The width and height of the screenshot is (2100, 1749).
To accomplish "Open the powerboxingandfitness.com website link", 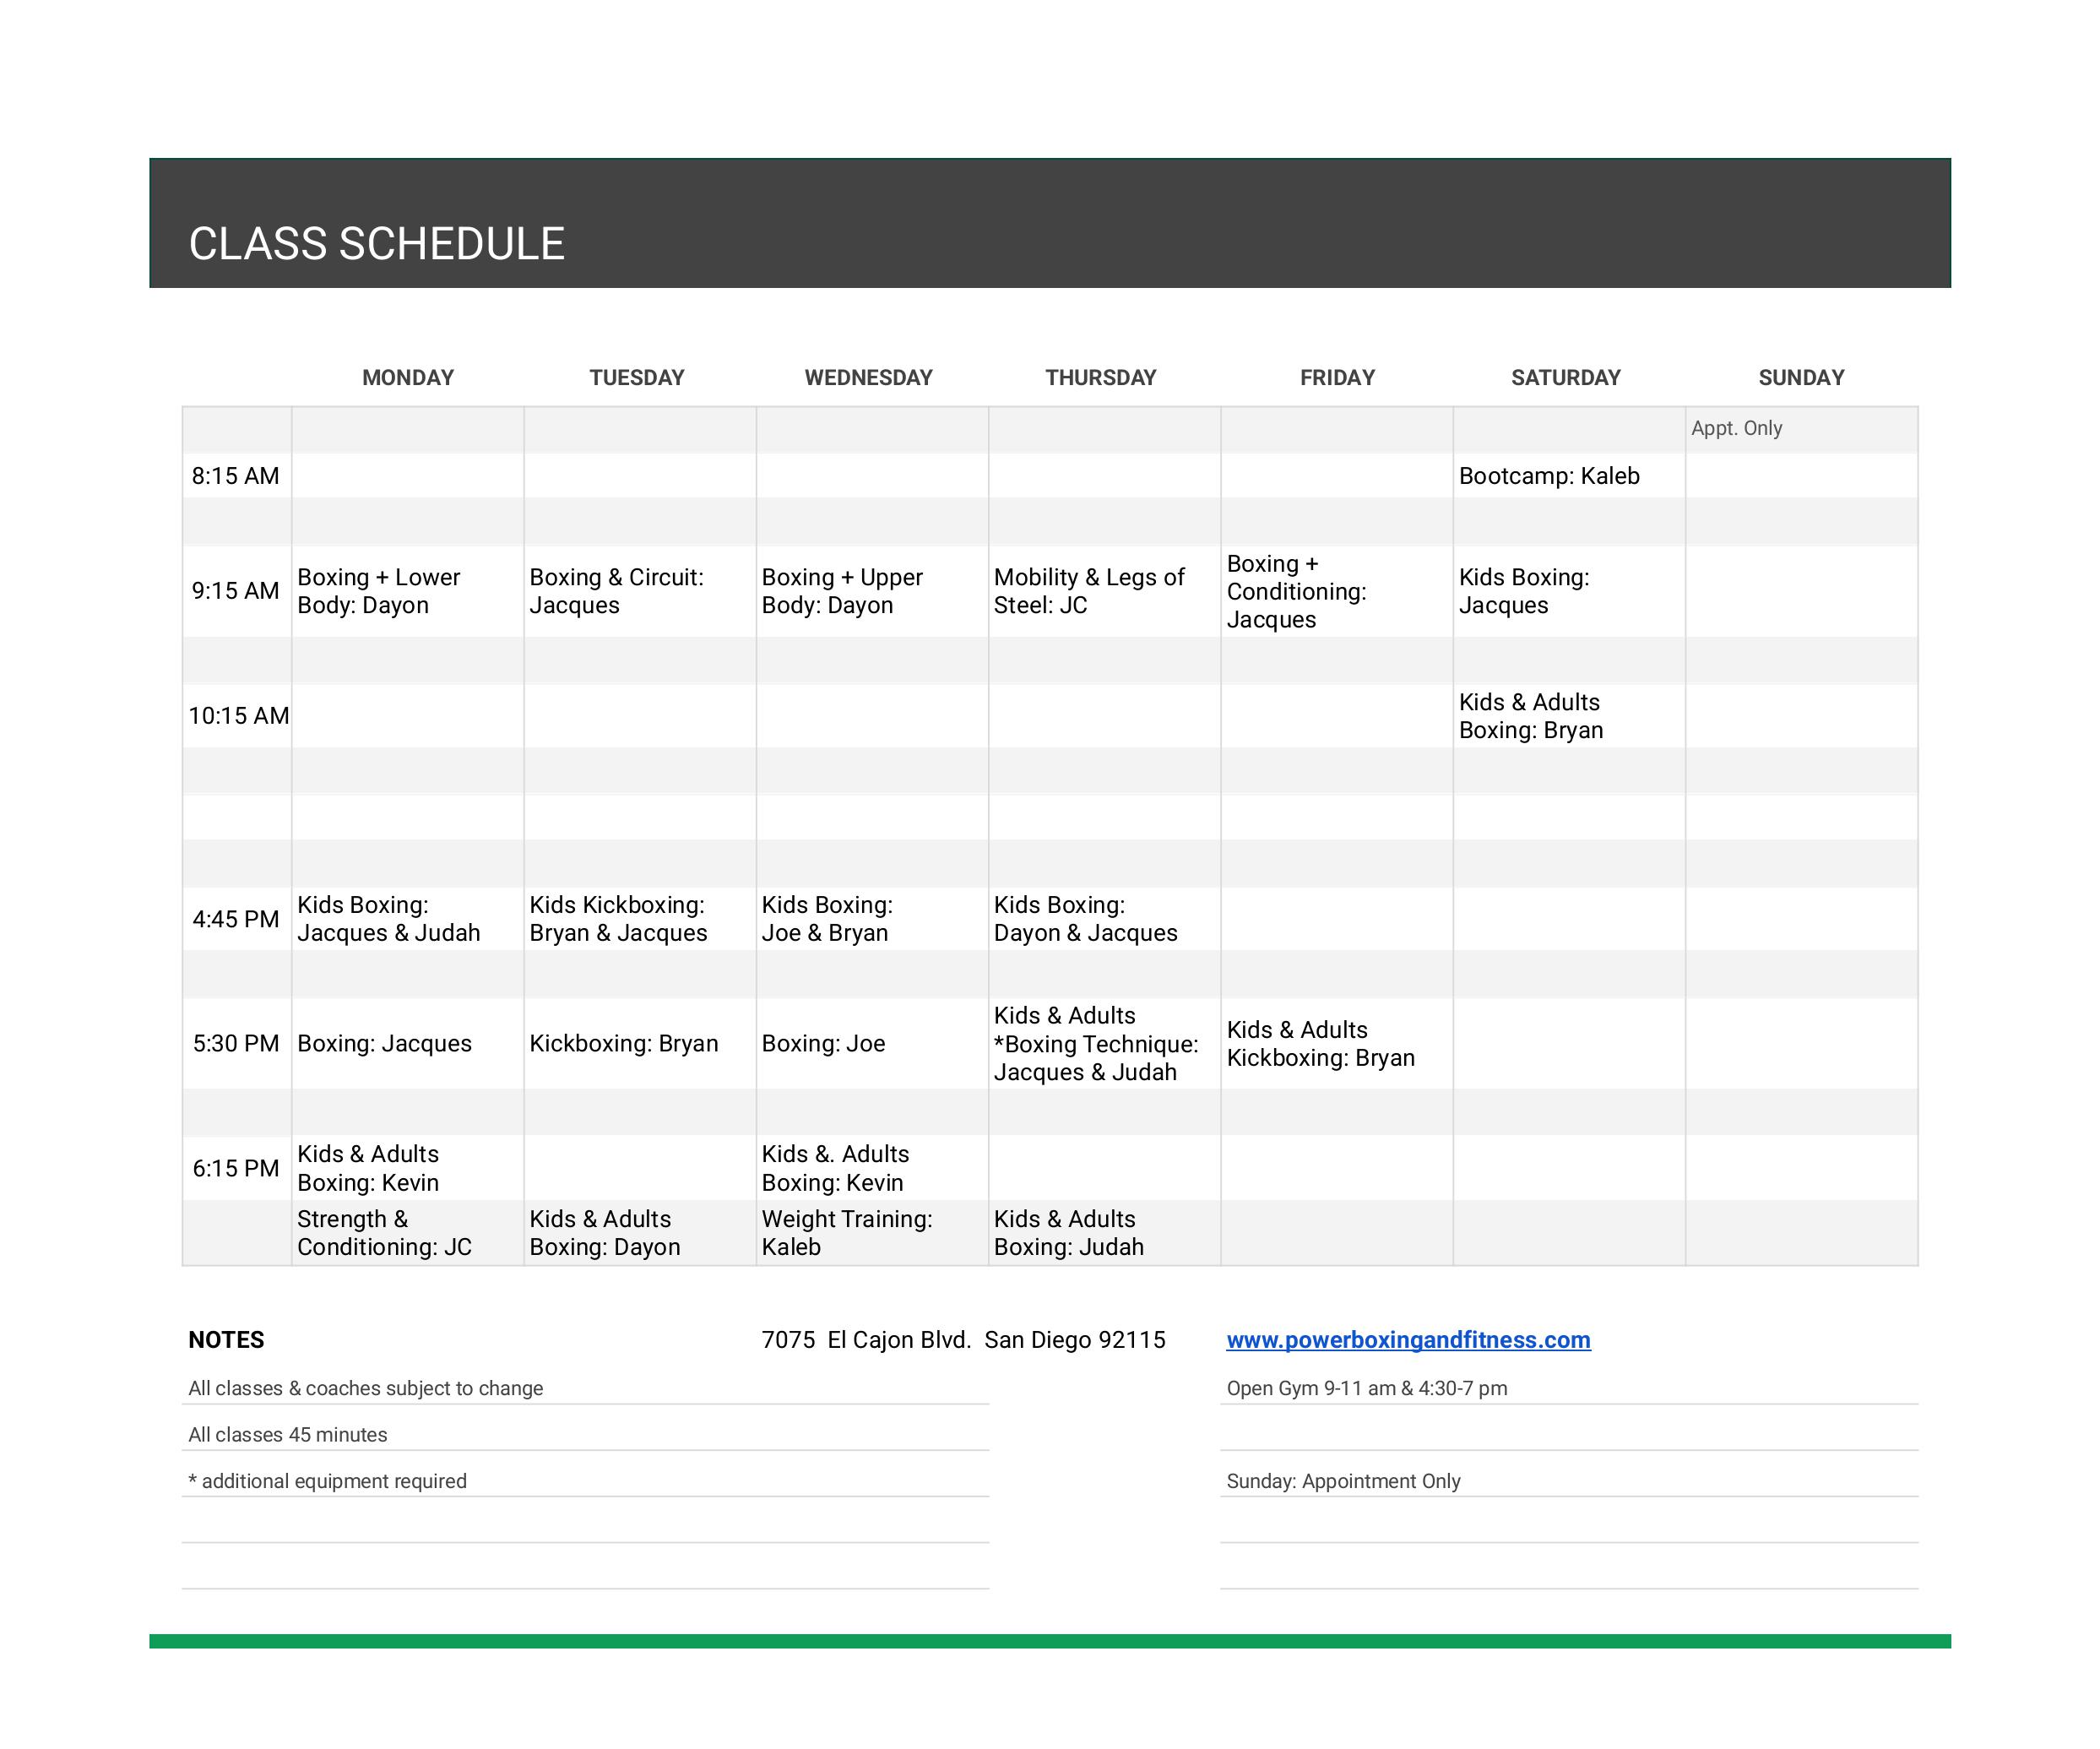I will (1407, 1340).
